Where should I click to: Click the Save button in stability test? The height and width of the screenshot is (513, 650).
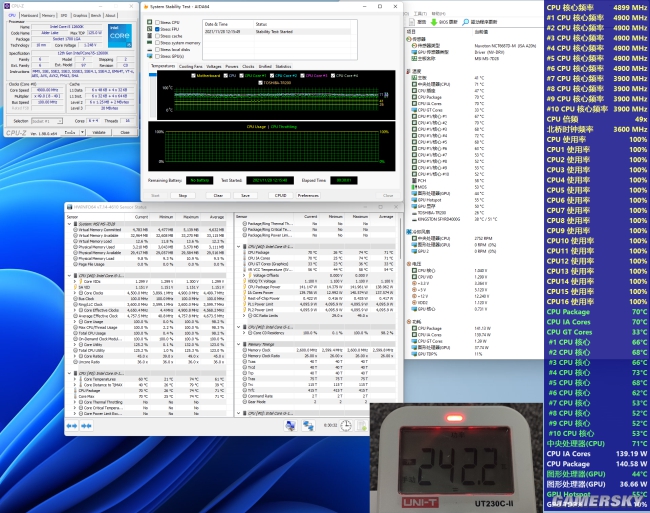(245, 195)
